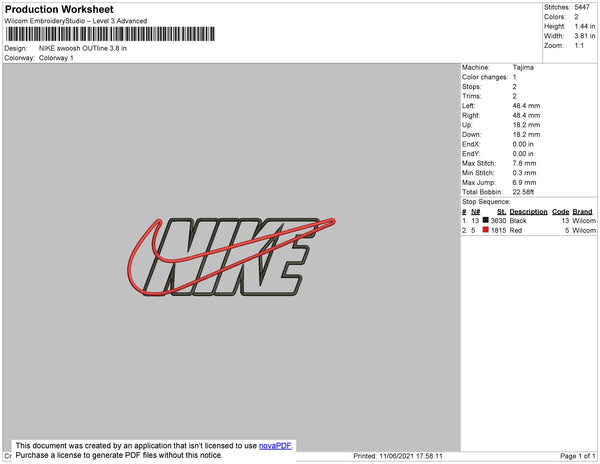Screen dimensions: 600x464
Task: Select the 'Colorway 1' value
Action: click(56, 58)
